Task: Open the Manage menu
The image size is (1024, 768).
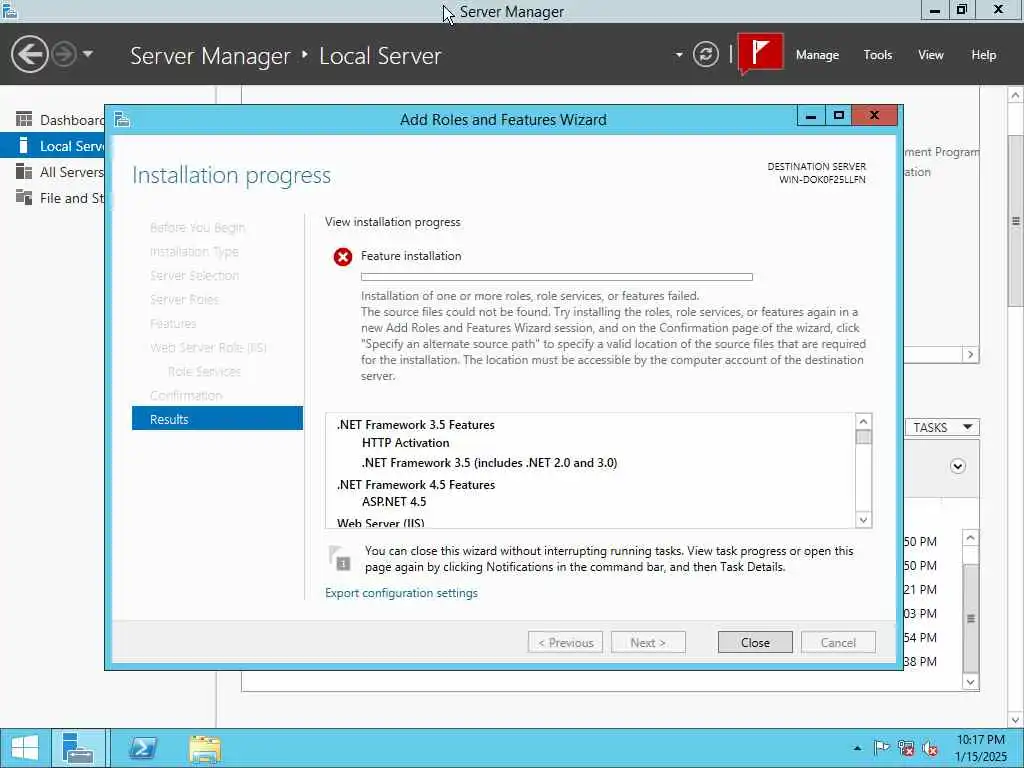Action: [x=817, y=55]
